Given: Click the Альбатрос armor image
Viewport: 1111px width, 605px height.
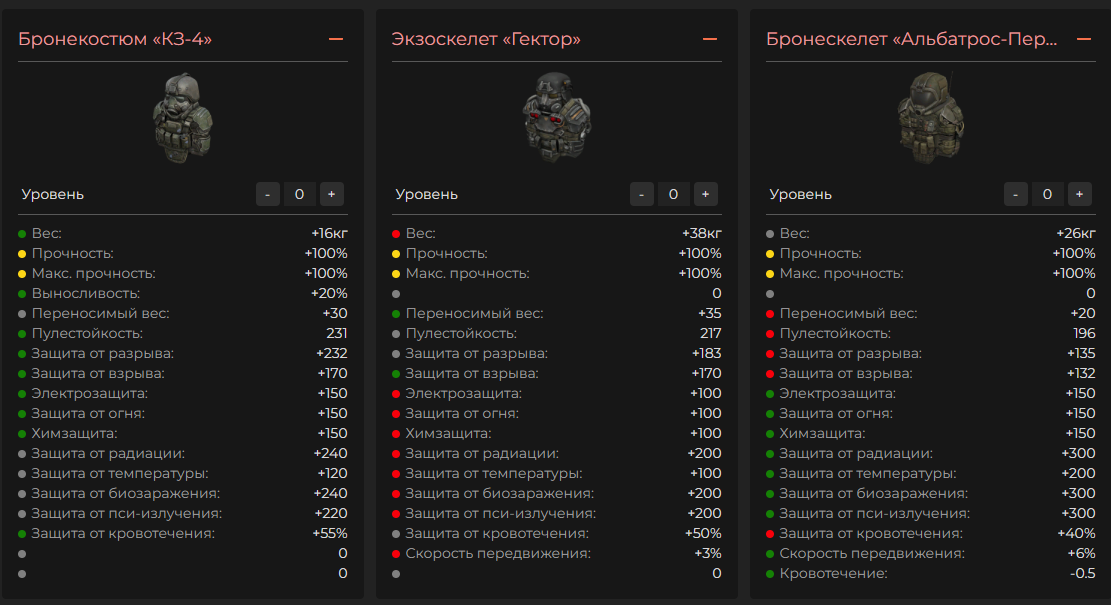Looking at the screenshot, I should click(931, 117).
